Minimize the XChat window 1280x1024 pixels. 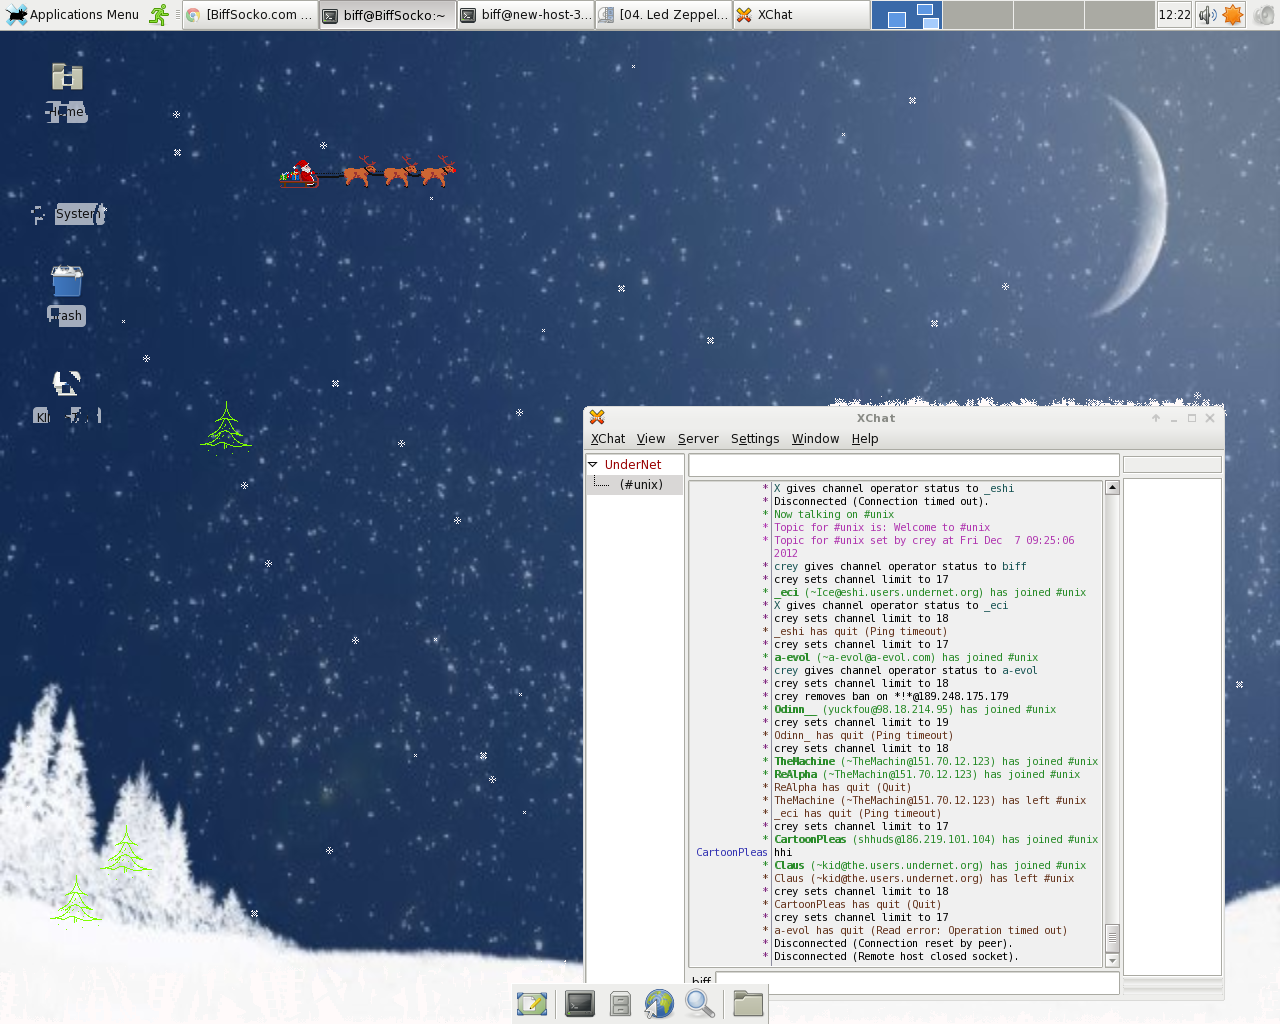point(1174,418)
